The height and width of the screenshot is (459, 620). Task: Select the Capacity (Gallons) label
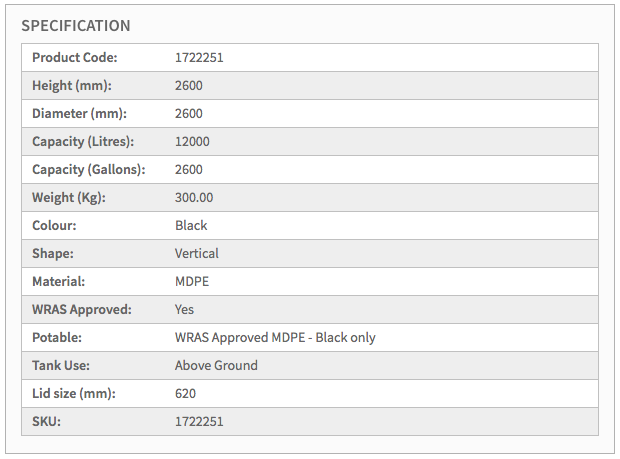click(89, 170)
